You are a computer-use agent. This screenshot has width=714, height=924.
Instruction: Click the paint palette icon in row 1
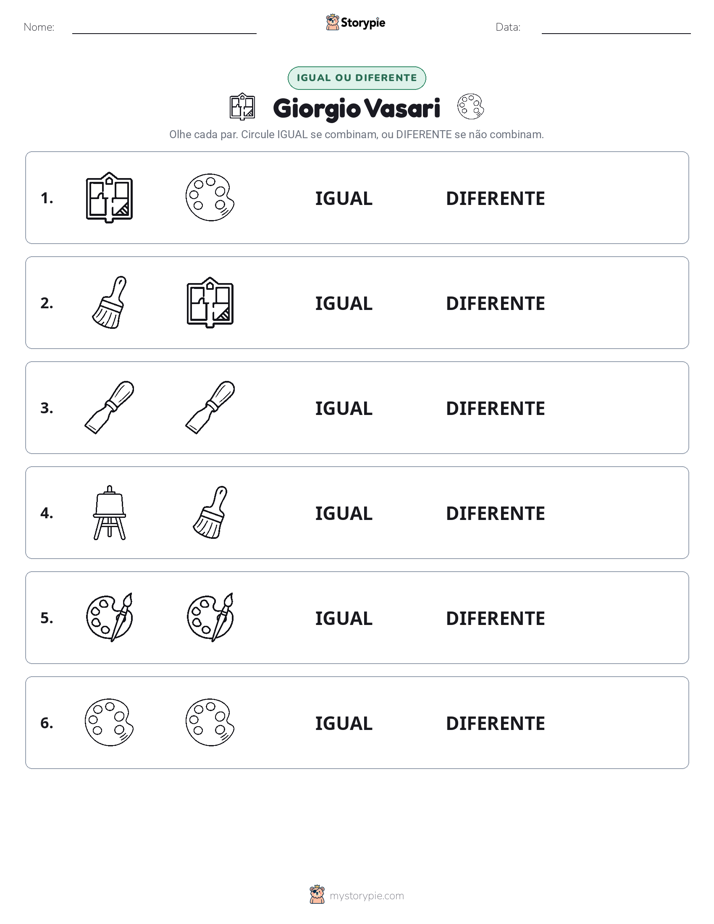tap(210, 197)
